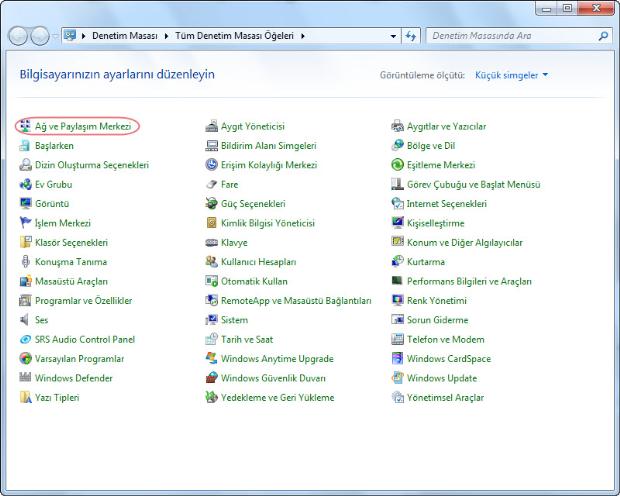Open Konum ve Diğer Algılayıcılar link
The width and height of the screenshot is (620, 496).
(x=465, y=242)
